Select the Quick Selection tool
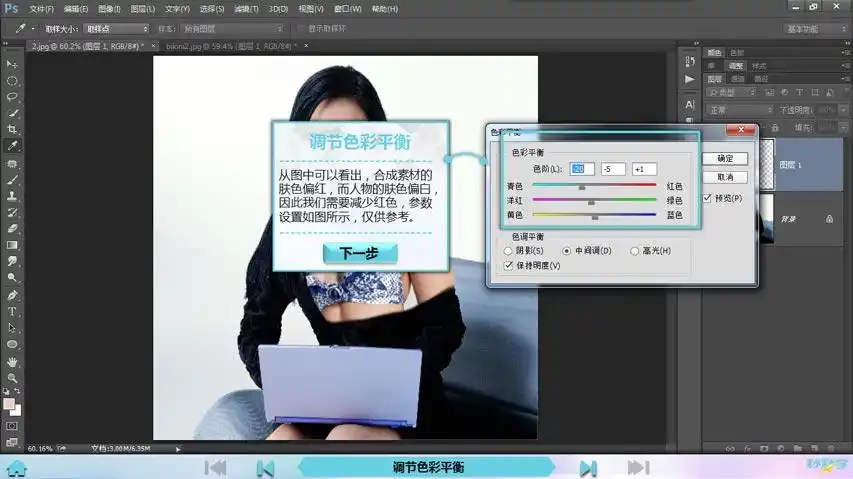This screenshot has width=853, height=479. coord(12,113)
